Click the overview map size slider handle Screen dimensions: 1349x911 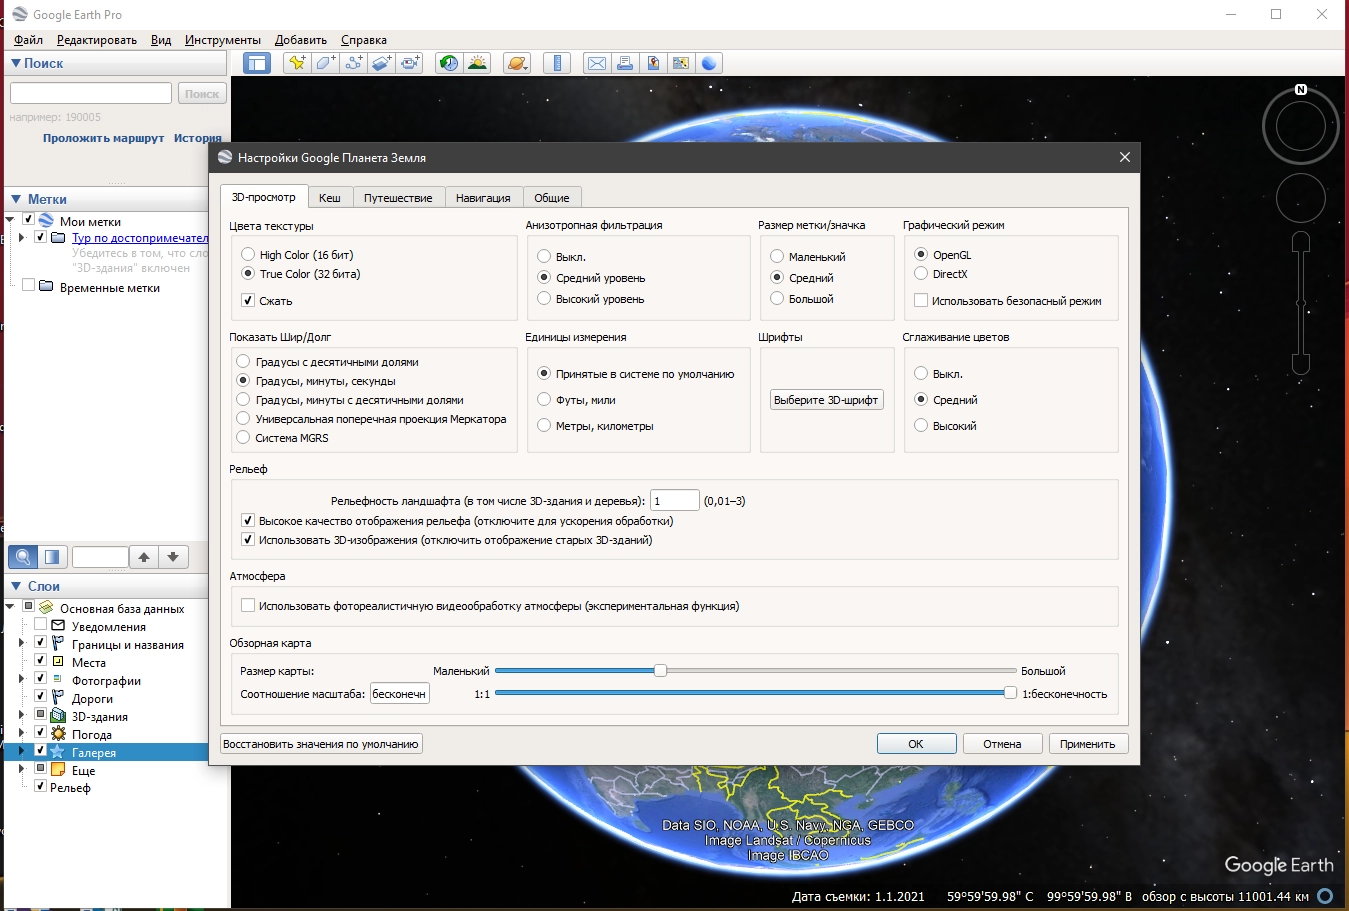click(660, 671)
